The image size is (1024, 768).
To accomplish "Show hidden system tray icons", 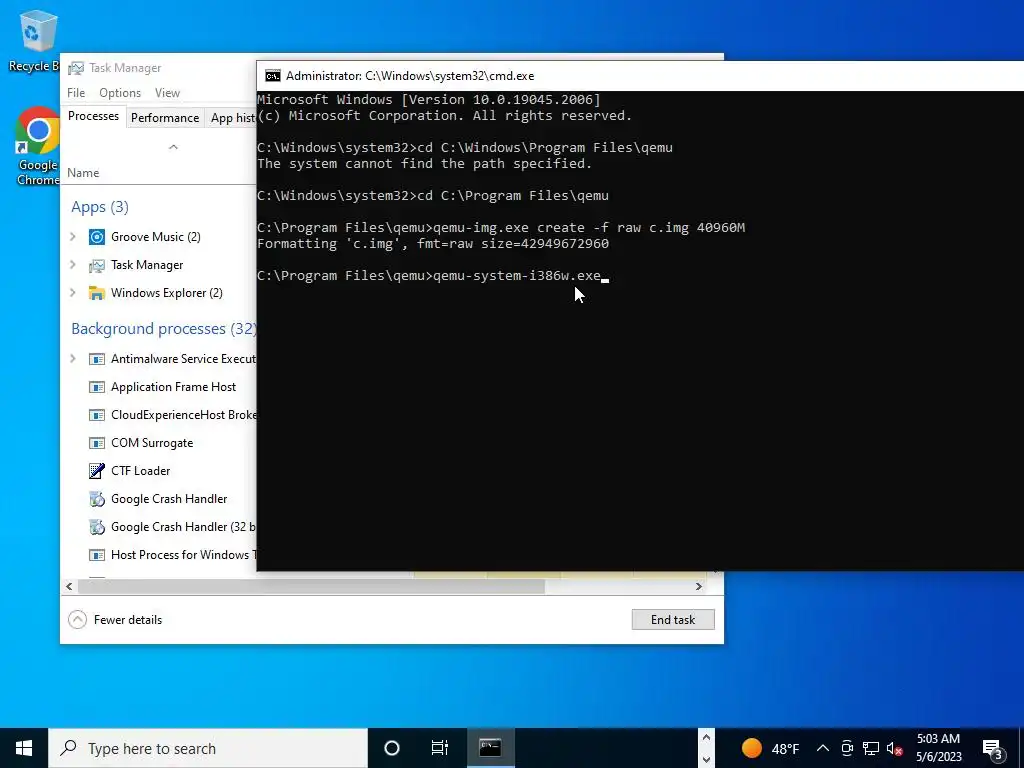I will tap(823, 748).
